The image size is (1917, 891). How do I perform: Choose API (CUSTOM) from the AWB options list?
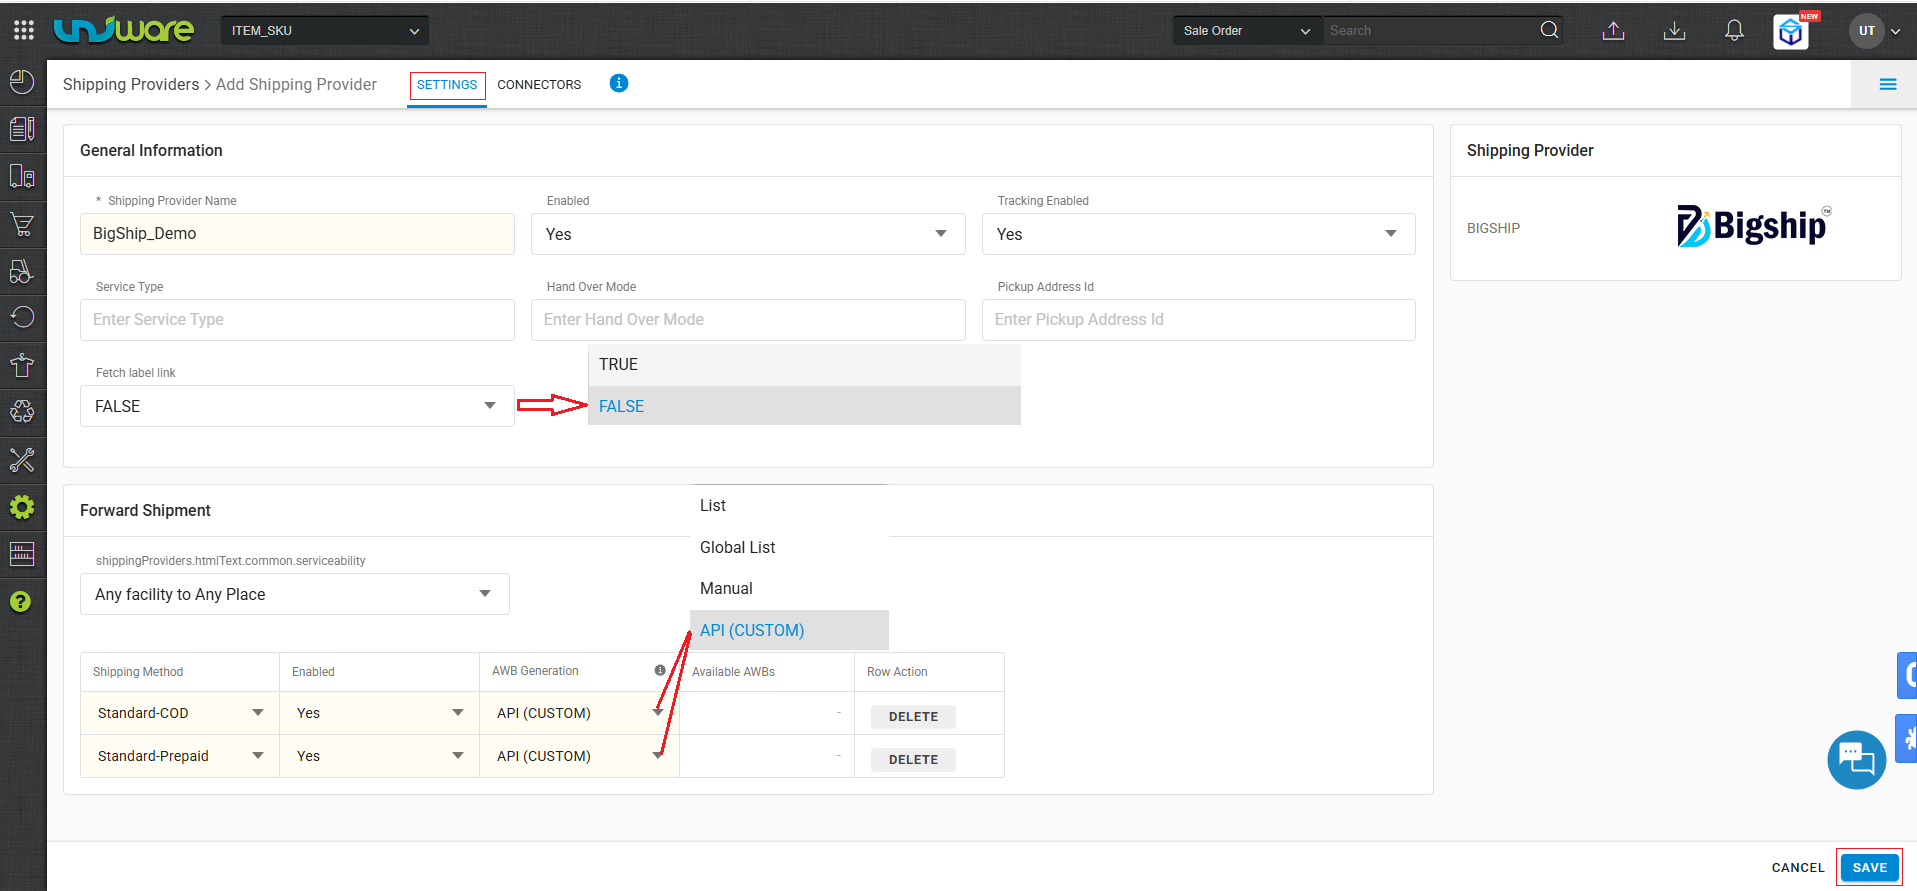coord(789,630)
